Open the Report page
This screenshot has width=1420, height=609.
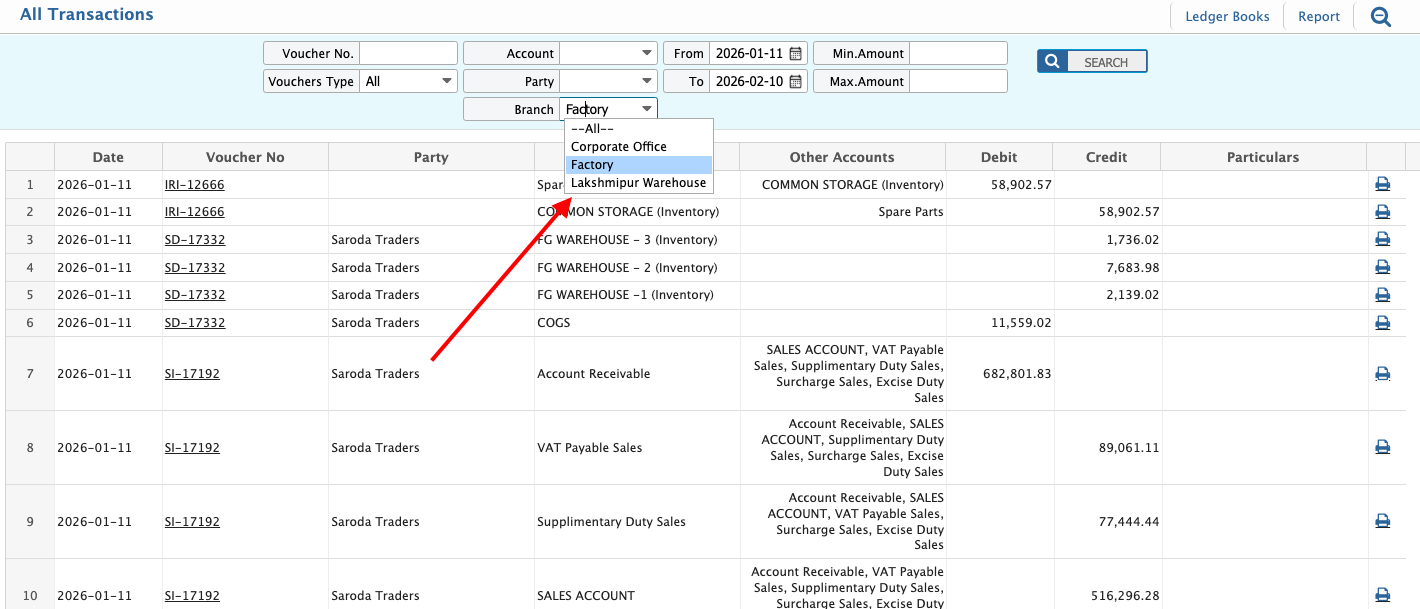coord(1319,16)
